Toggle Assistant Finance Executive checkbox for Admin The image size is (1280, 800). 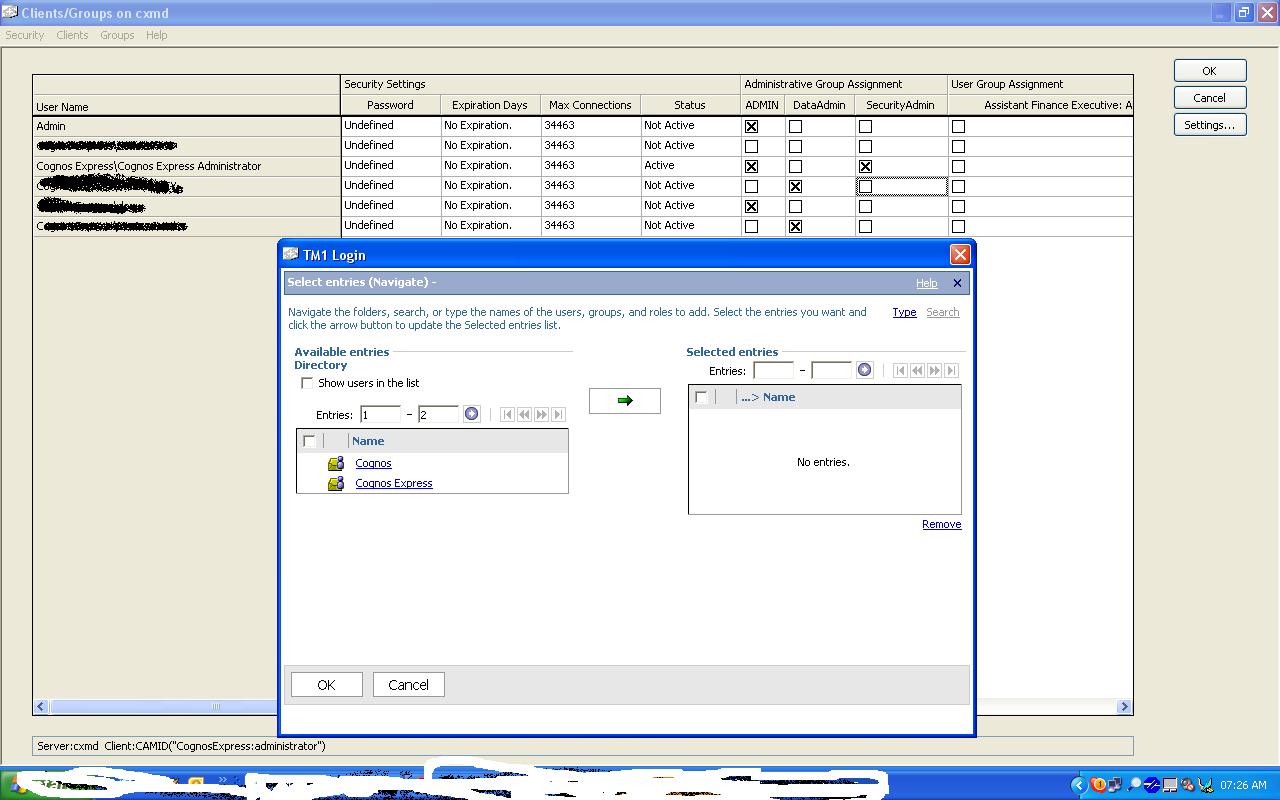click(x=958, y=126)
